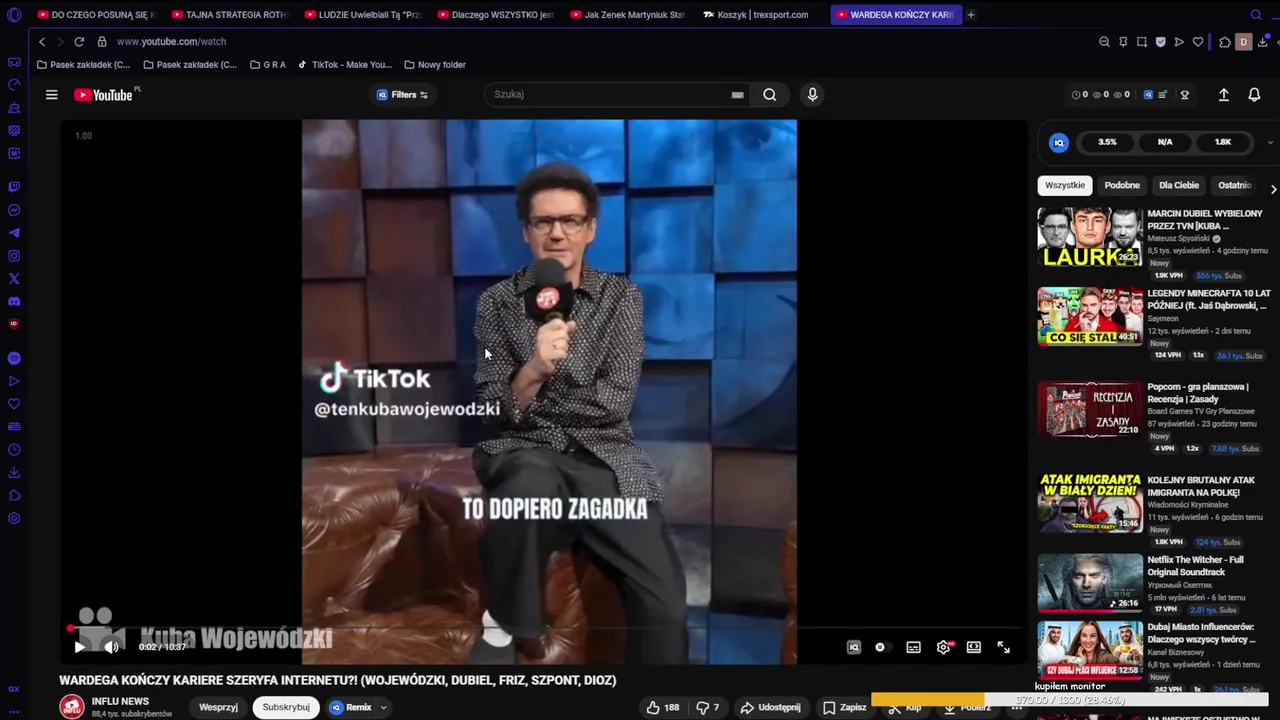
Task: Open browser tab search icon
Action: [1256, 15]
